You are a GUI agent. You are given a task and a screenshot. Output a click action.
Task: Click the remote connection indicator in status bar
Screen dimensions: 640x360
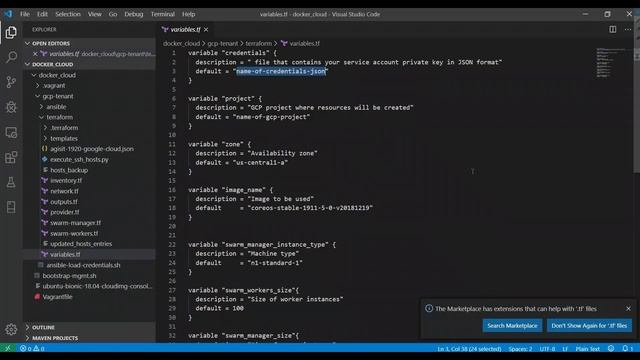[x=8, y=348]
